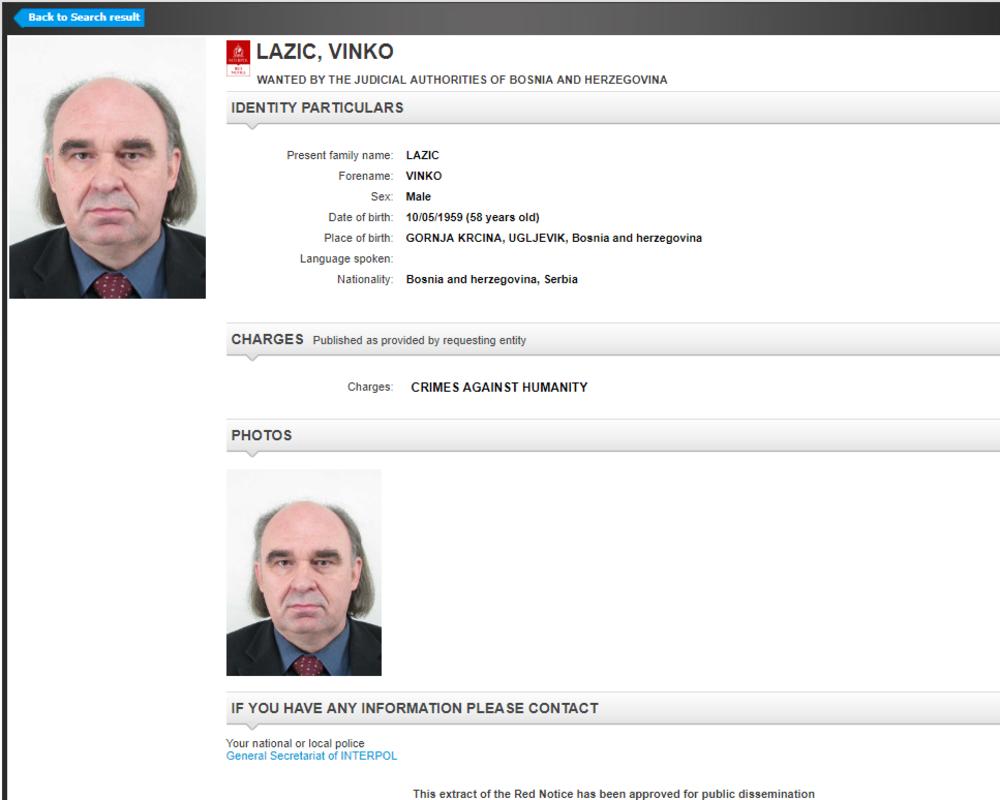
Task: Click the wanted by judicial authorities subtitle
Action: 462,80
